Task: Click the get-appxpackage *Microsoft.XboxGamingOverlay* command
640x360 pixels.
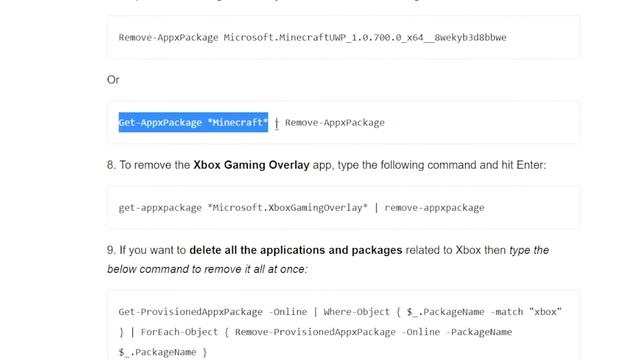Action: pos(301,208)
